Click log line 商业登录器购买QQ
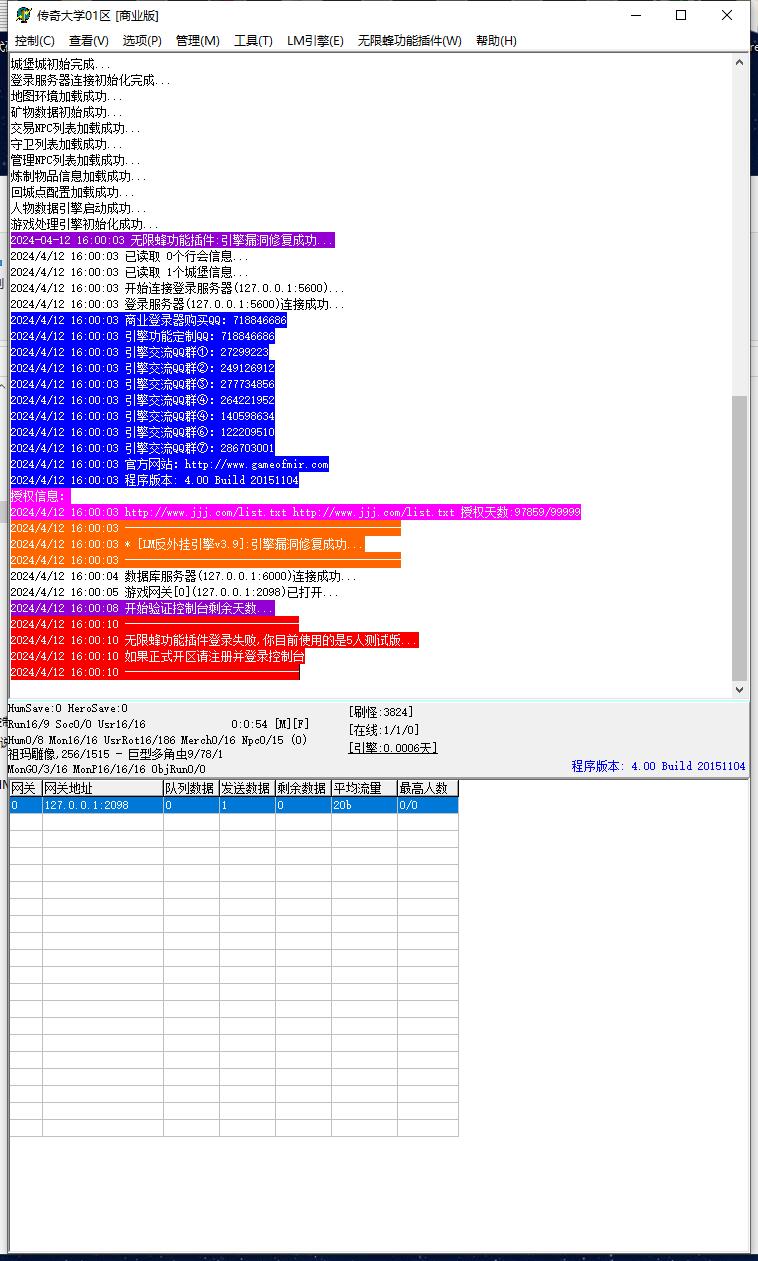 point(149,320)
